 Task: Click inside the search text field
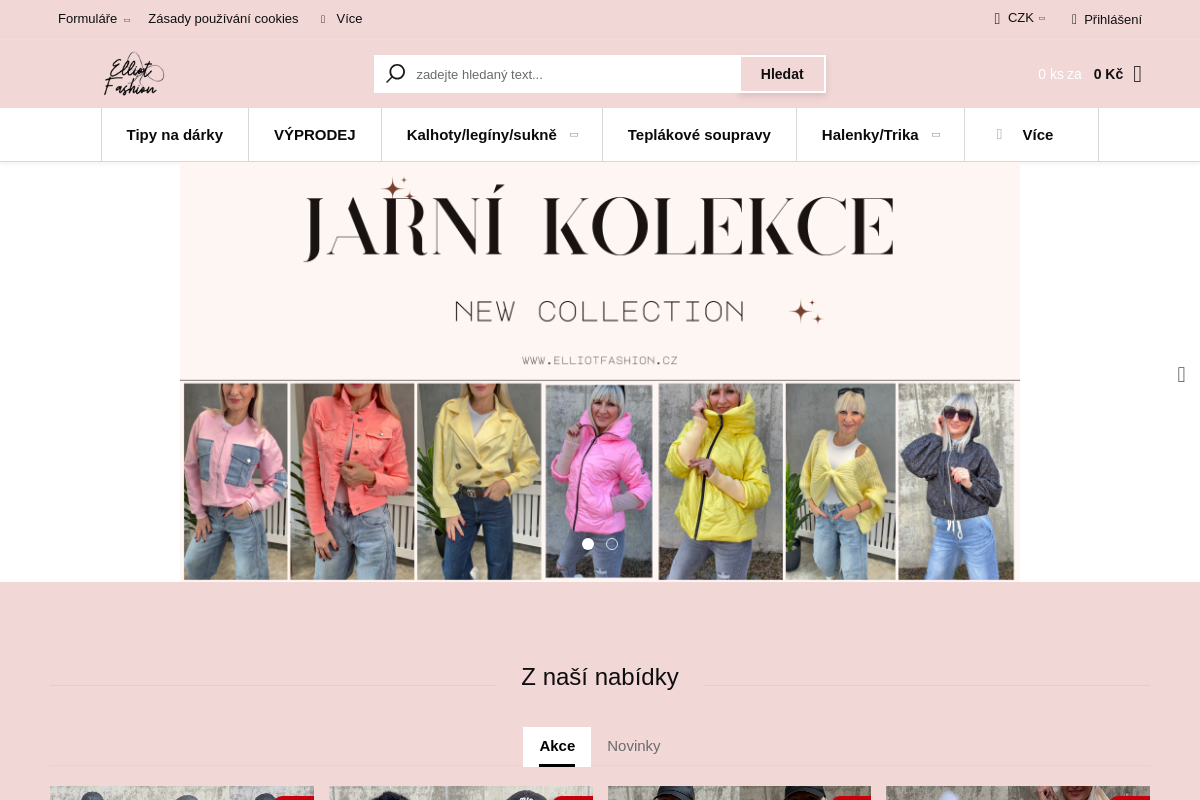570,73
